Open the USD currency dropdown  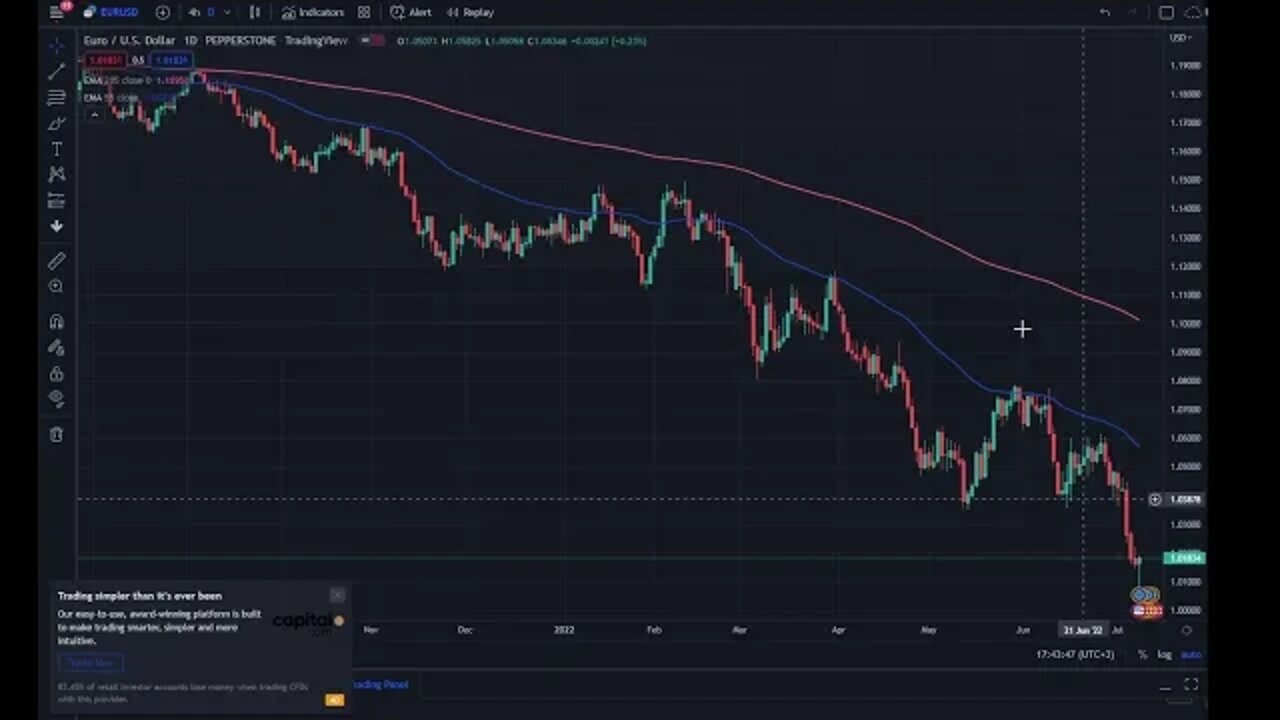point(1180,38)
